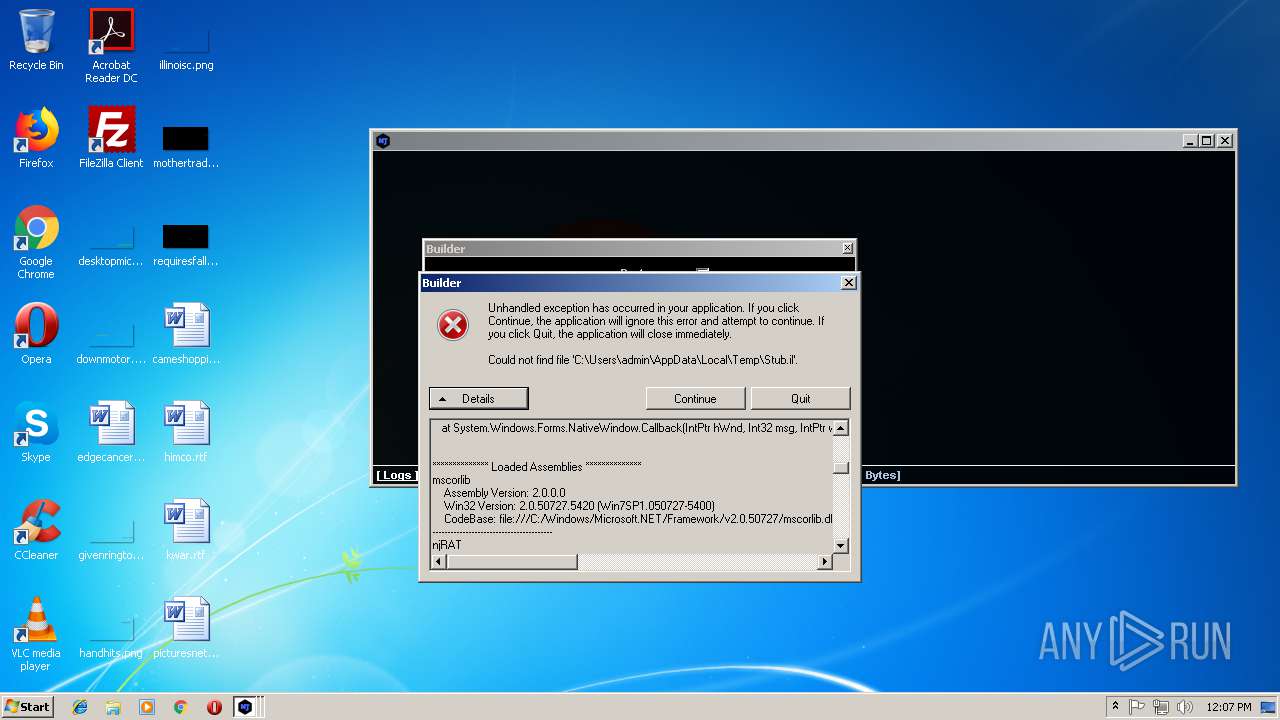Screen dimensions: 1280x720
Task: Click the 12:07 PM clock
Action: tap(1228, 707)
